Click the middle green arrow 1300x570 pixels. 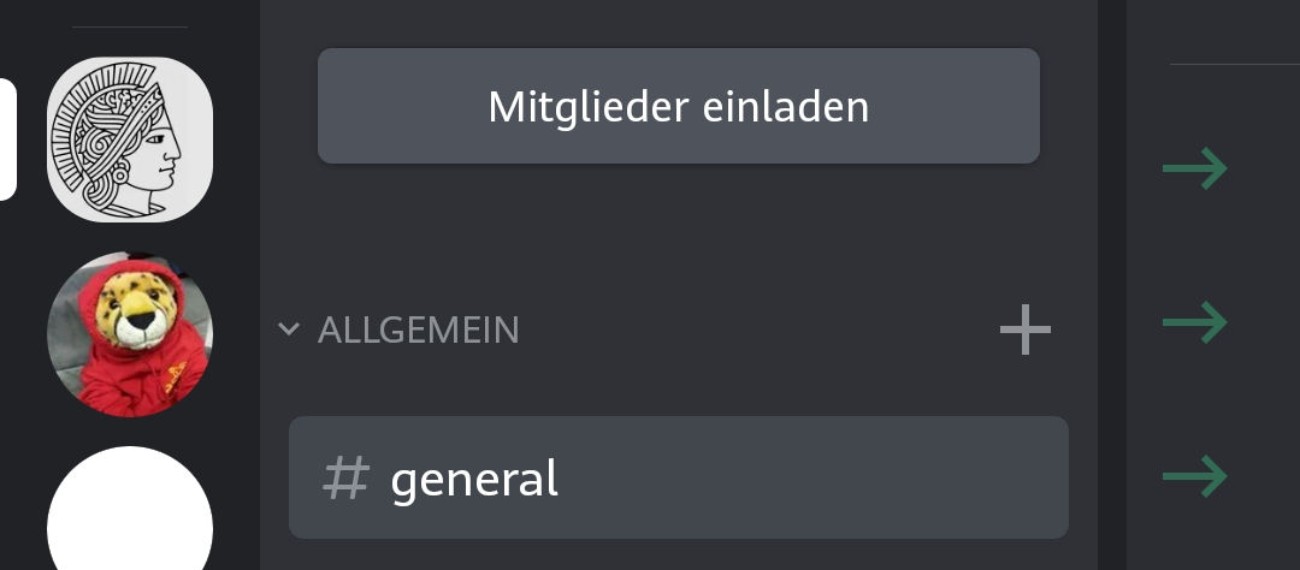coord(1194,323)
